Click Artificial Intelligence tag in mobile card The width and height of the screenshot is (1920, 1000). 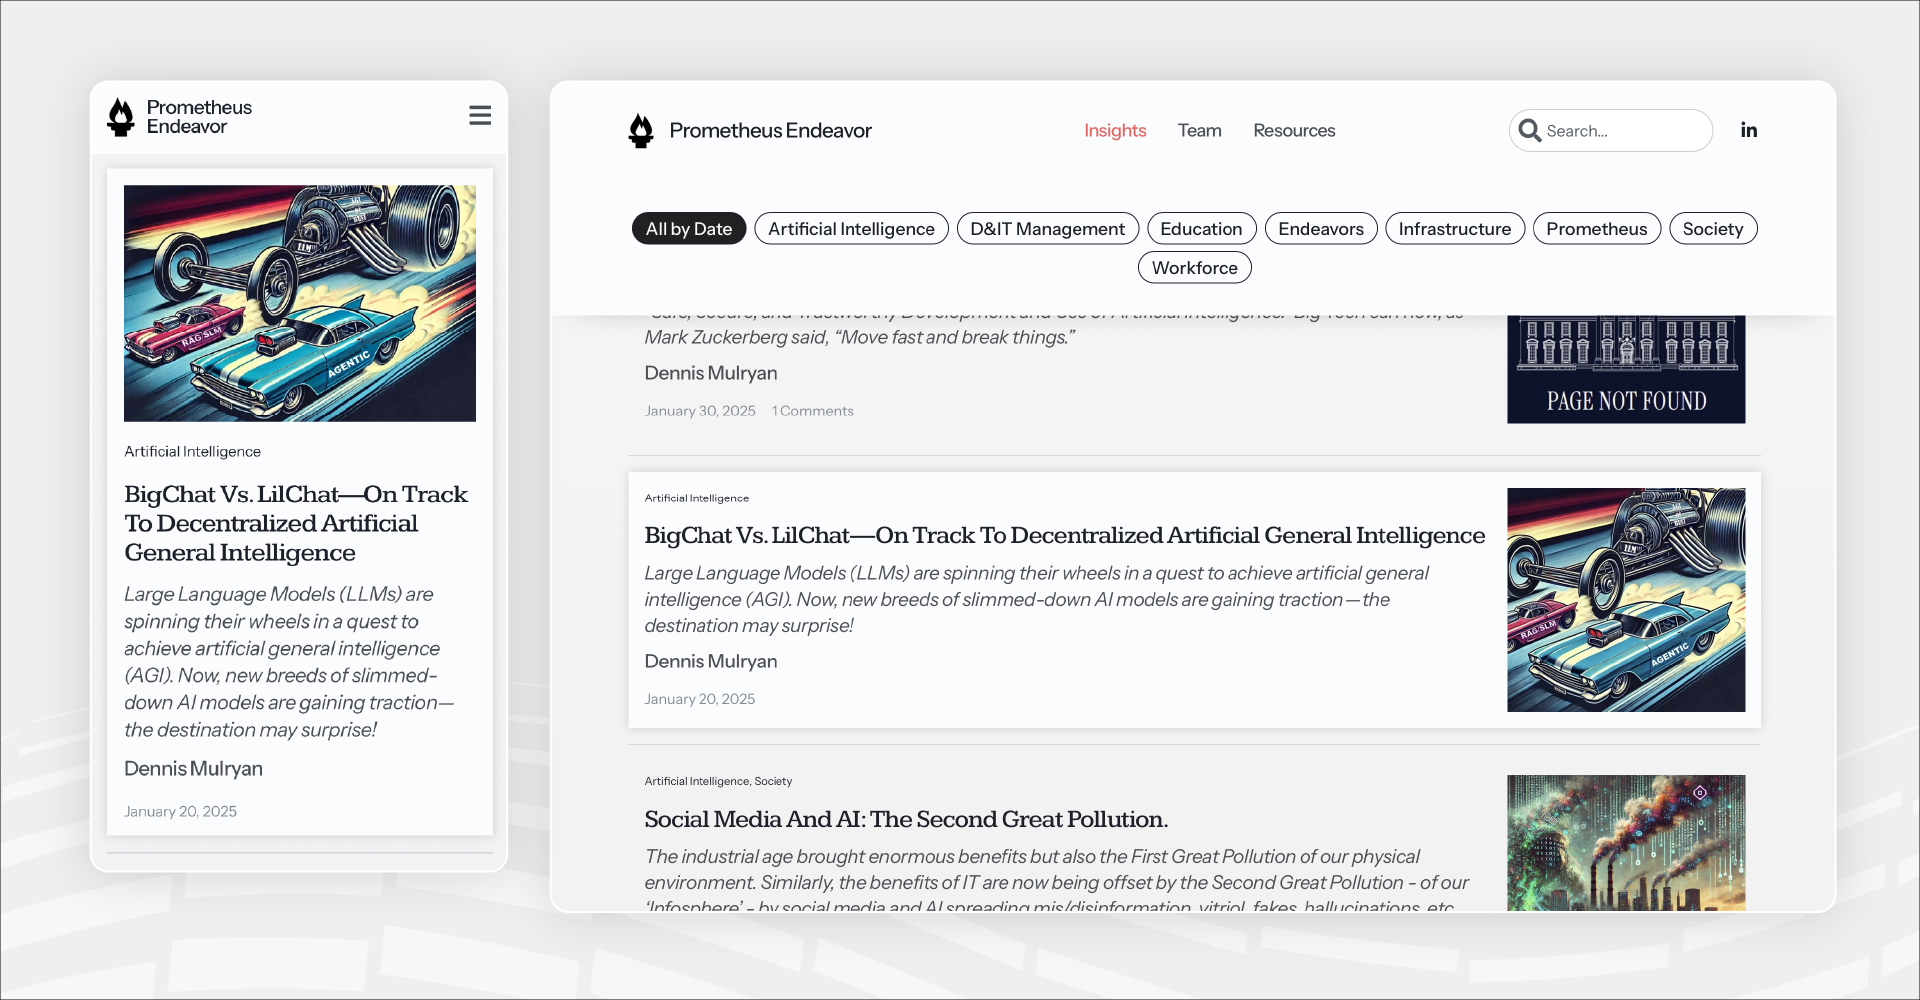pyautogui.click(x=192, y=451)
